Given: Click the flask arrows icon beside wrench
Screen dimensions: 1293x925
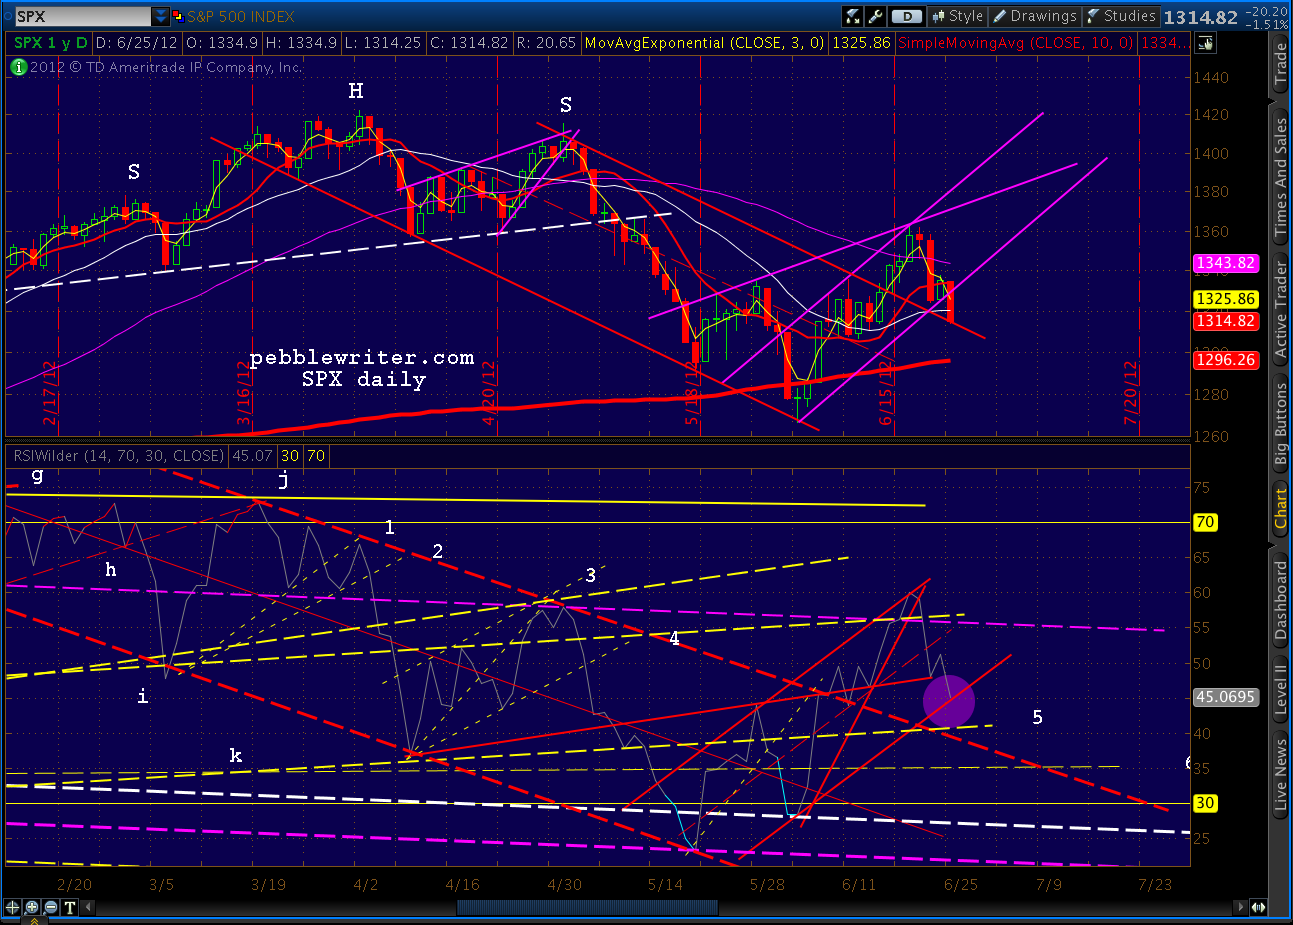Looking at the screenshot, I should (853, 16).
